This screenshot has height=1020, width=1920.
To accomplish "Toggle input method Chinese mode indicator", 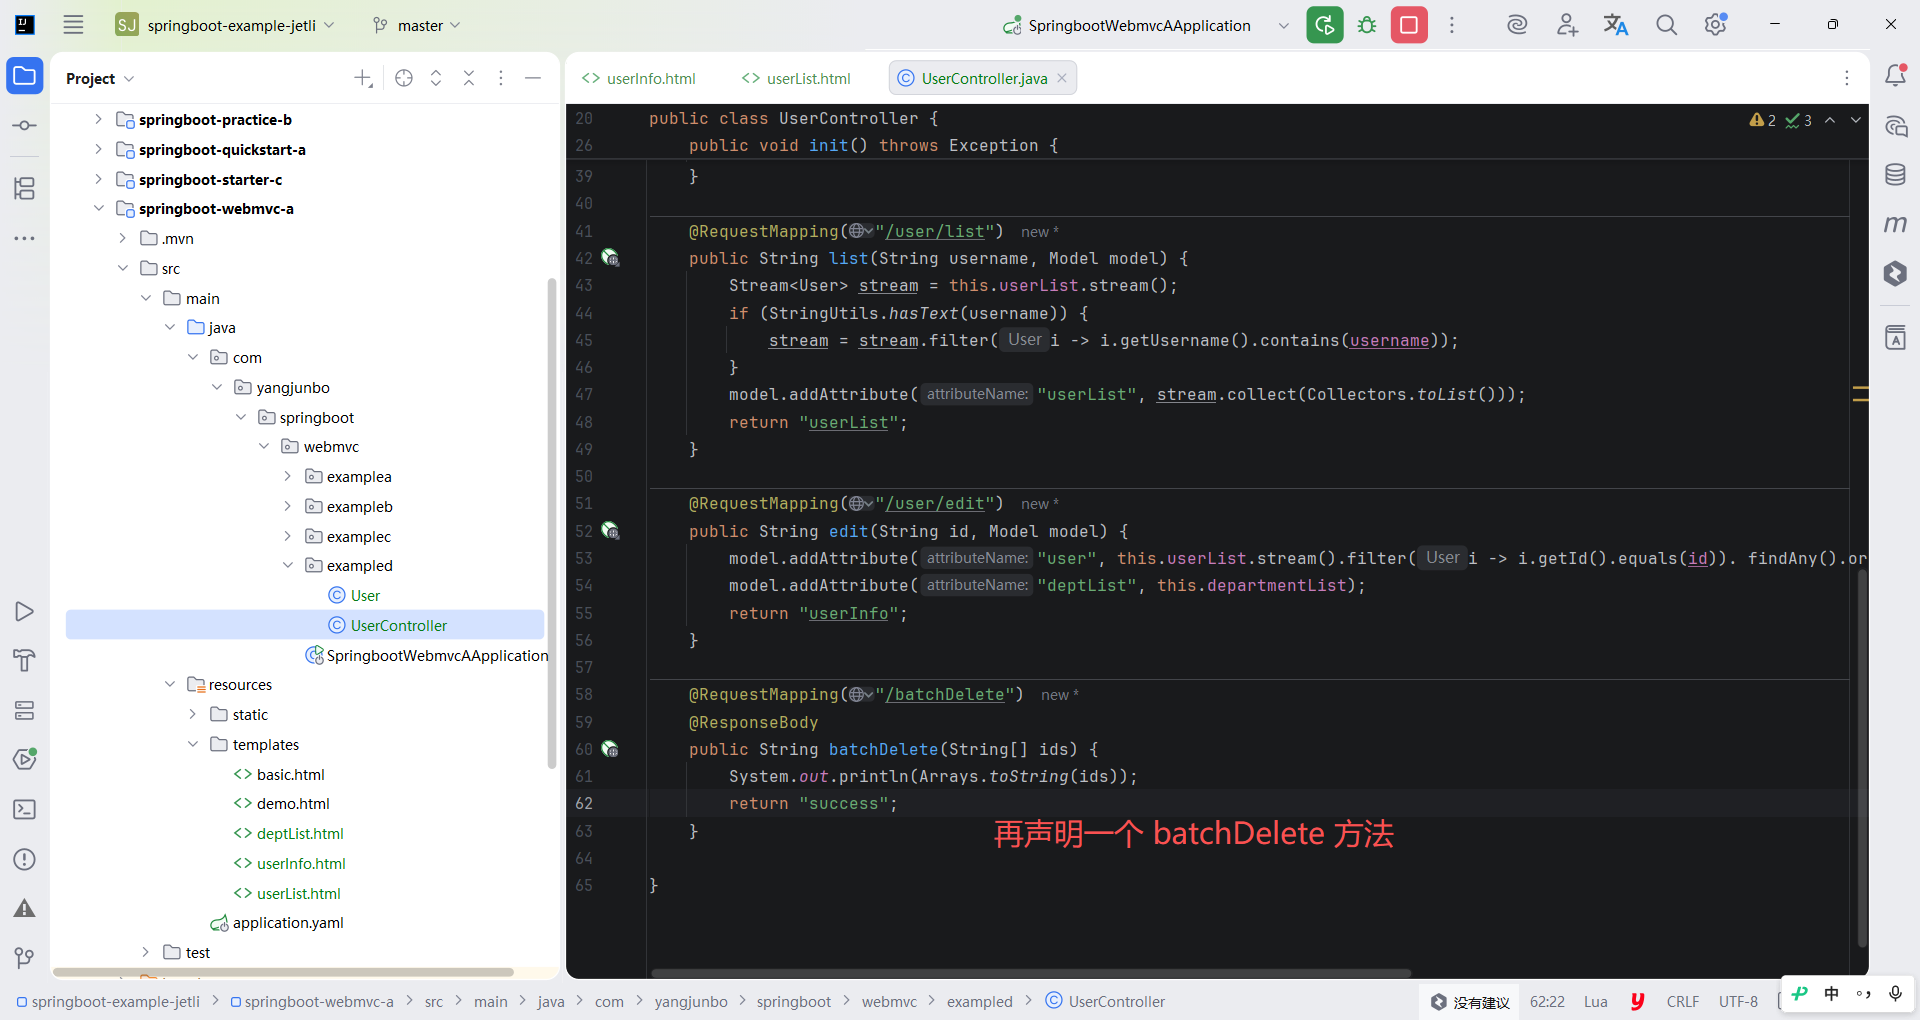I will (1831, 993).
